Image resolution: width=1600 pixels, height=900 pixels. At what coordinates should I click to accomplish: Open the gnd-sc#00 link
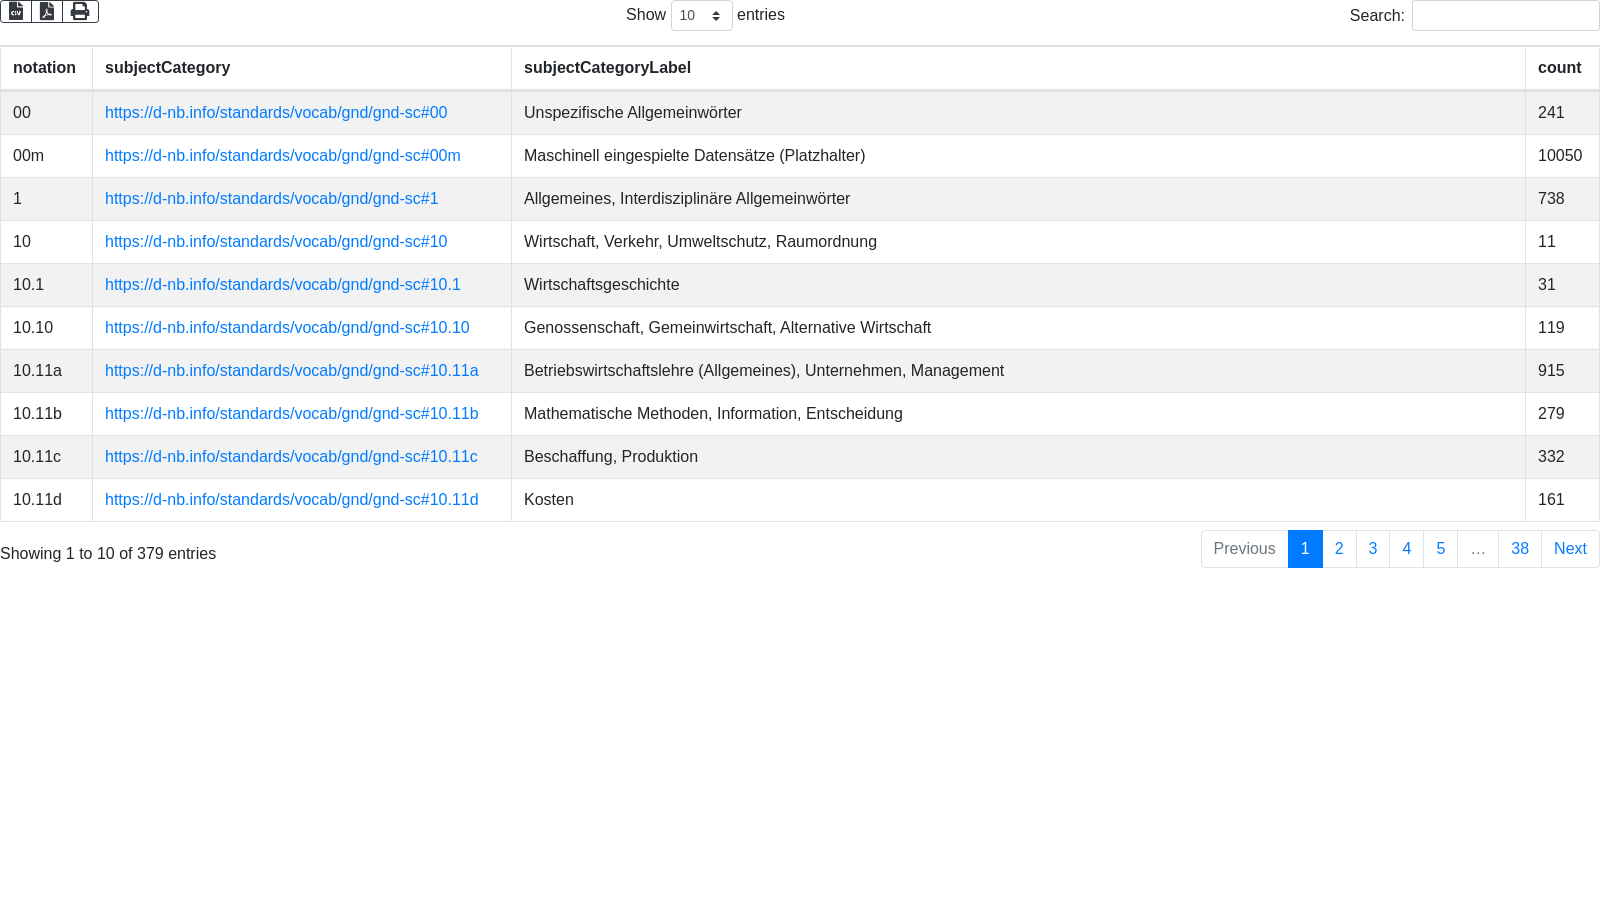click(276, 113)
